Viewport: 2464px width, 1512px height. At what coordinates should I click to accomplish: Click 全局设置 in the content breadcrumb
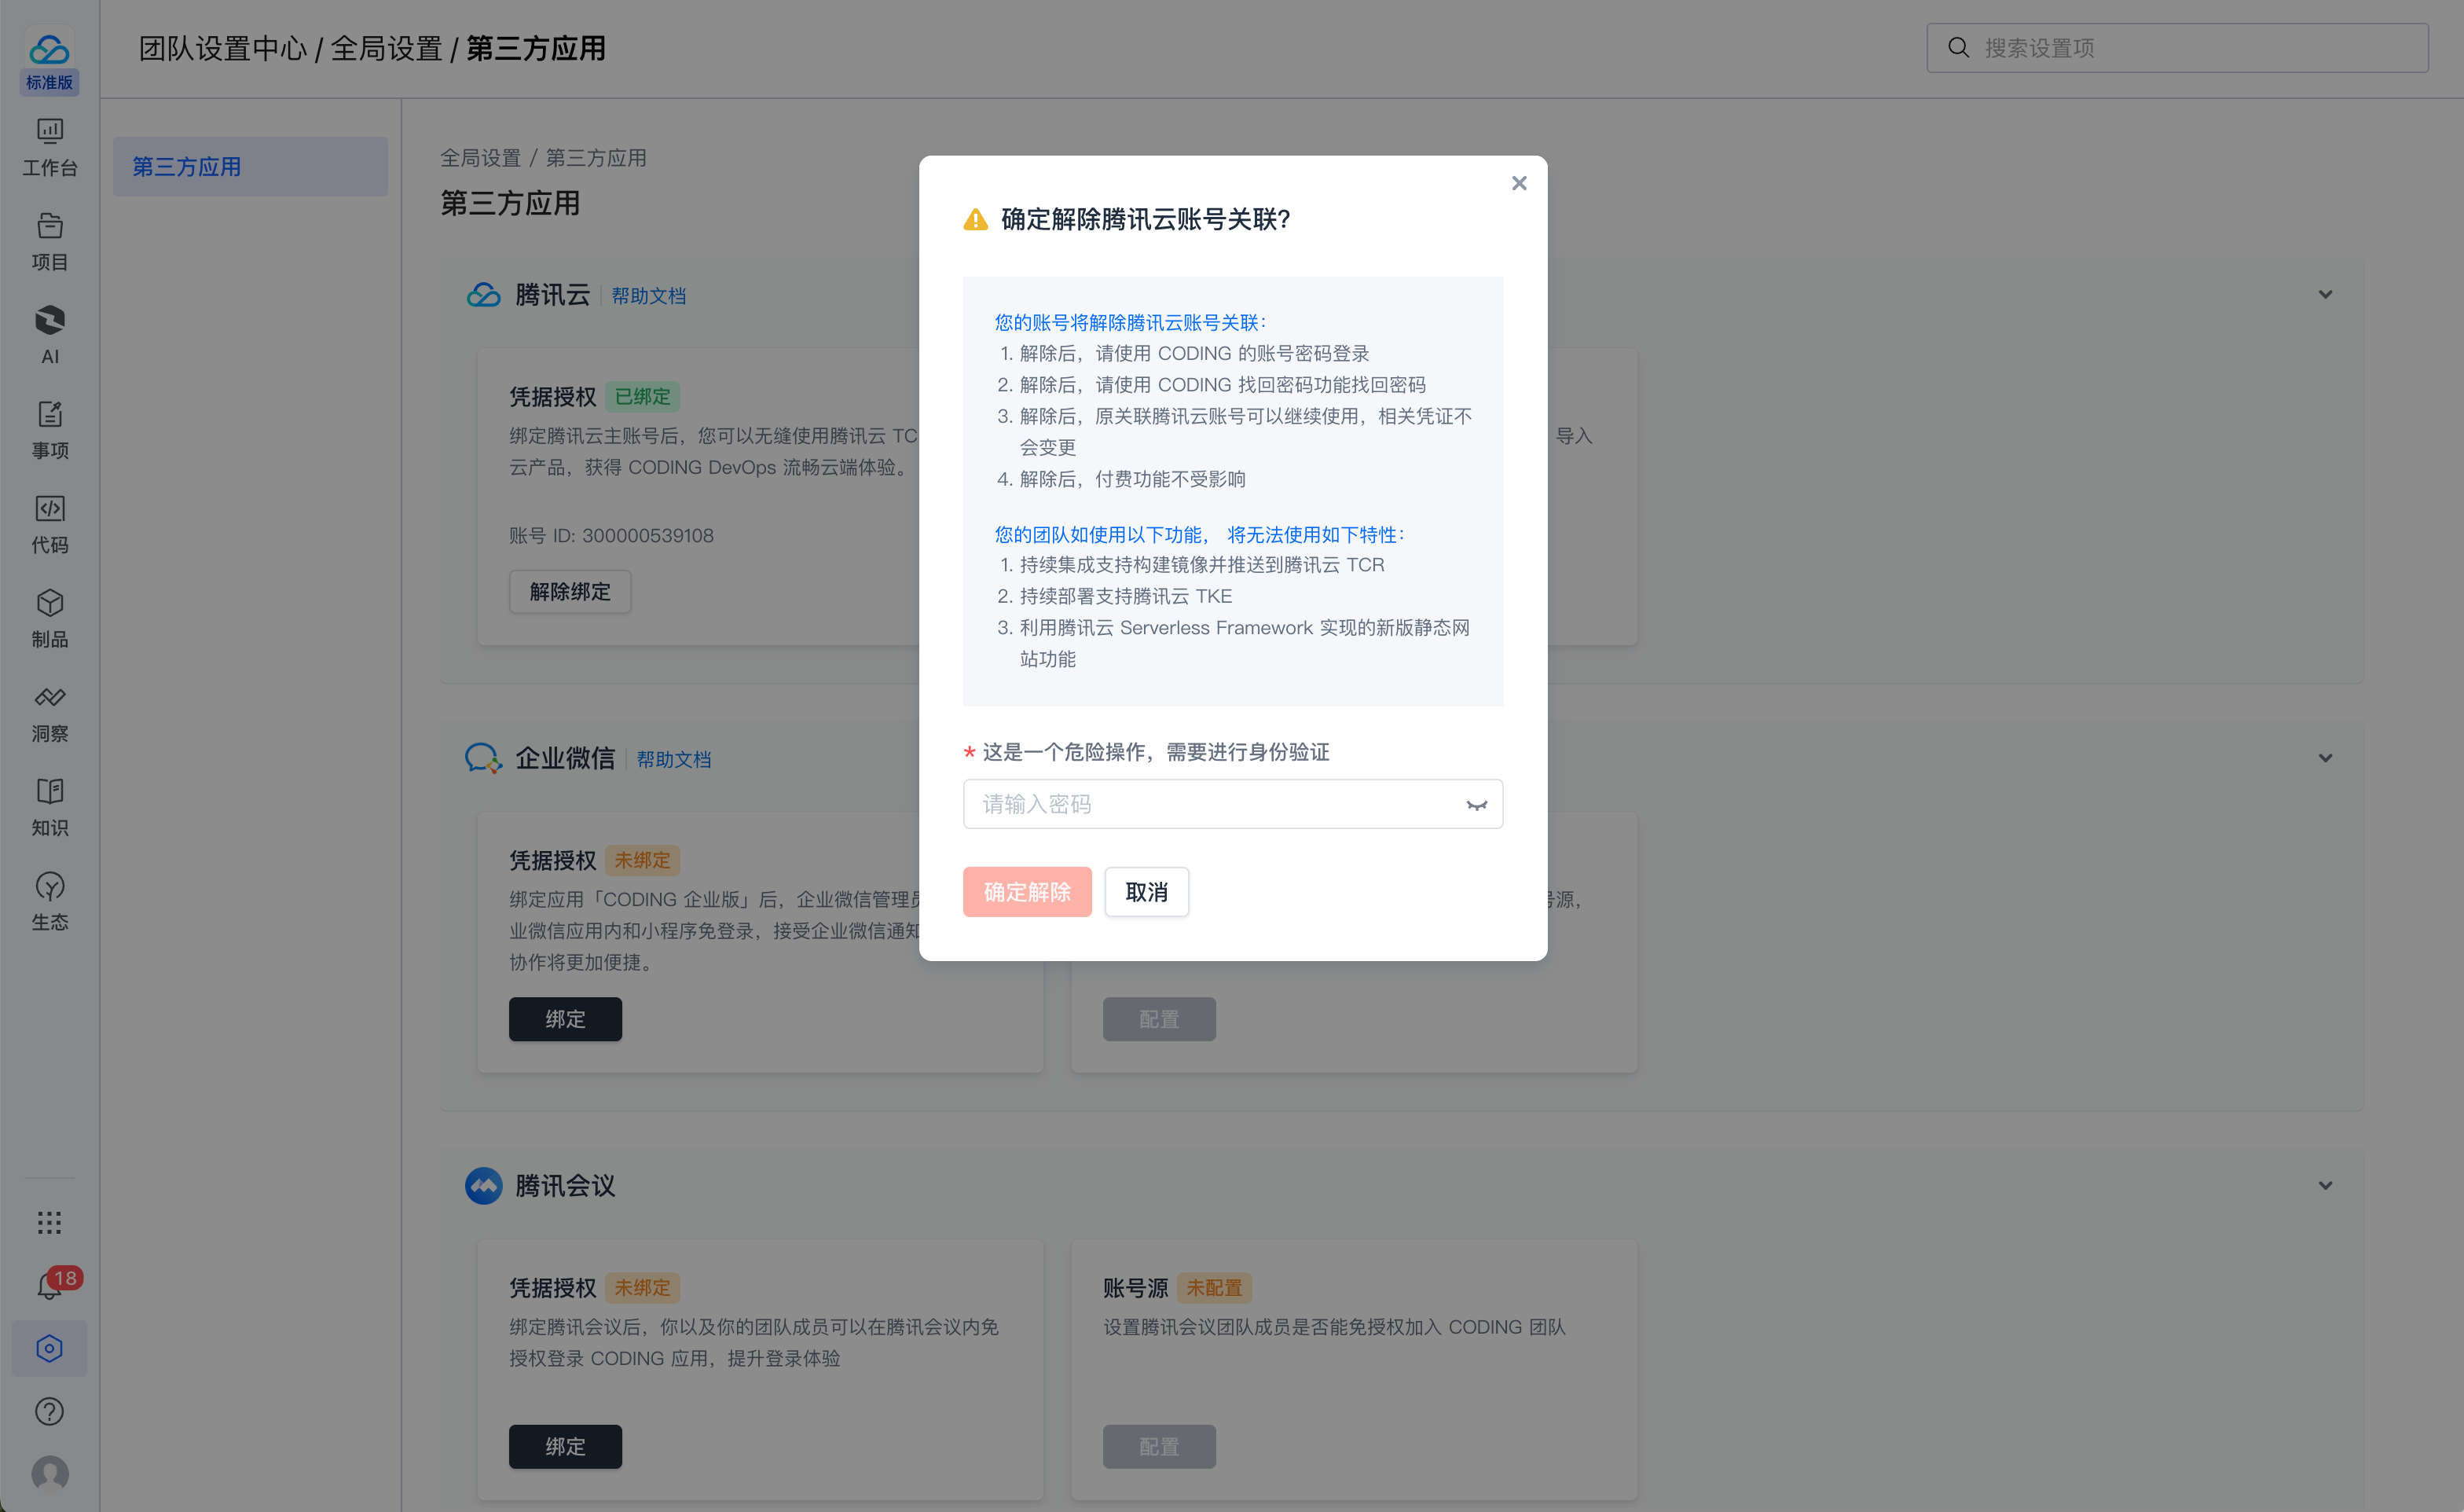(x=481, y=158)
